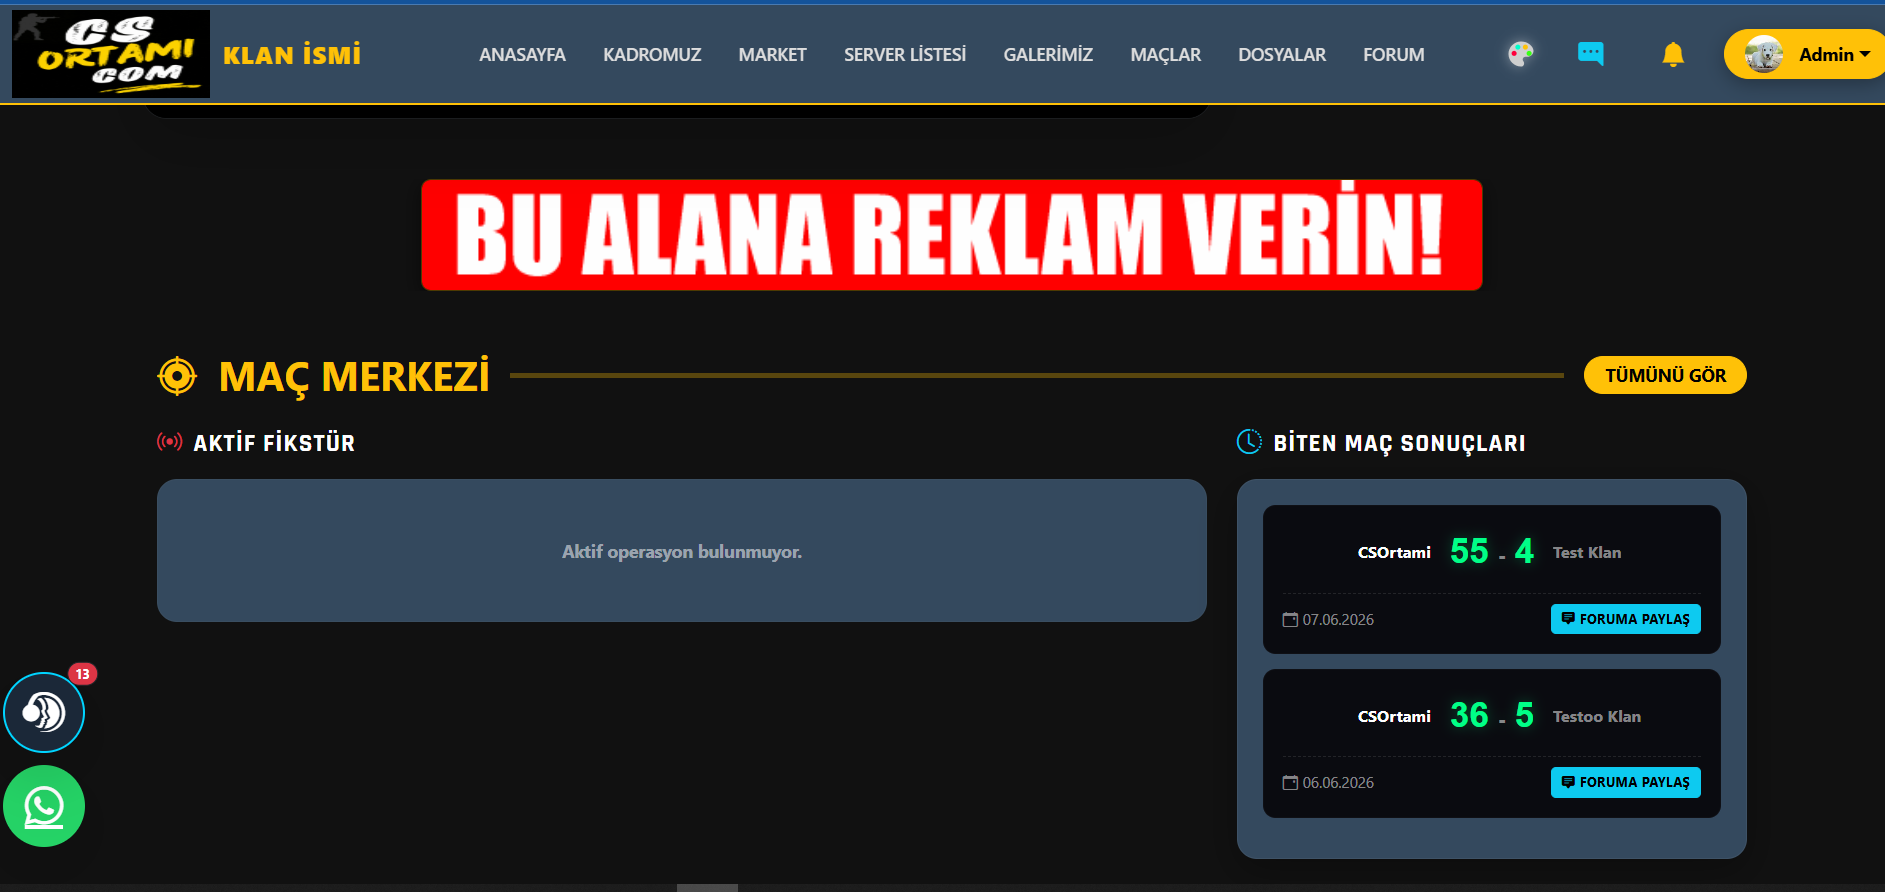
Task: Open the Dosyalar menu item
Action: pos(1282,55)
